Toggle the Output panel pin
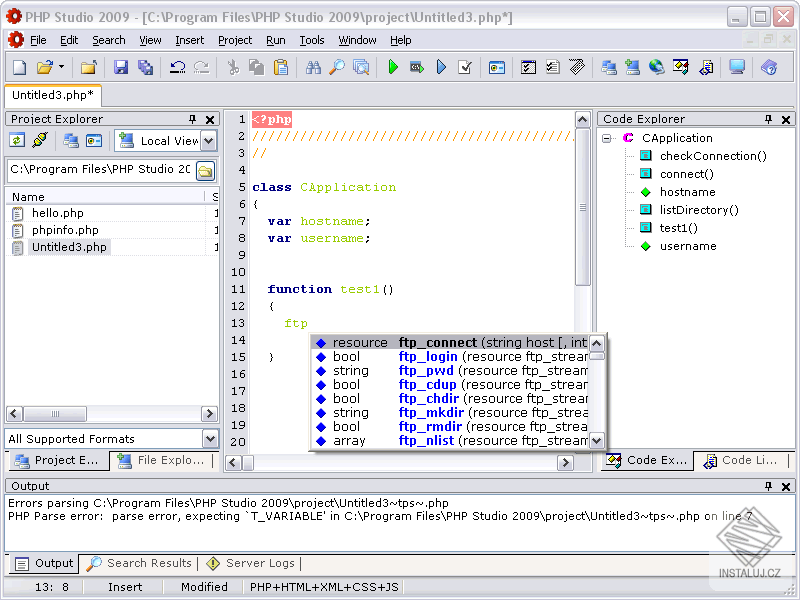 tap(769, 486)
